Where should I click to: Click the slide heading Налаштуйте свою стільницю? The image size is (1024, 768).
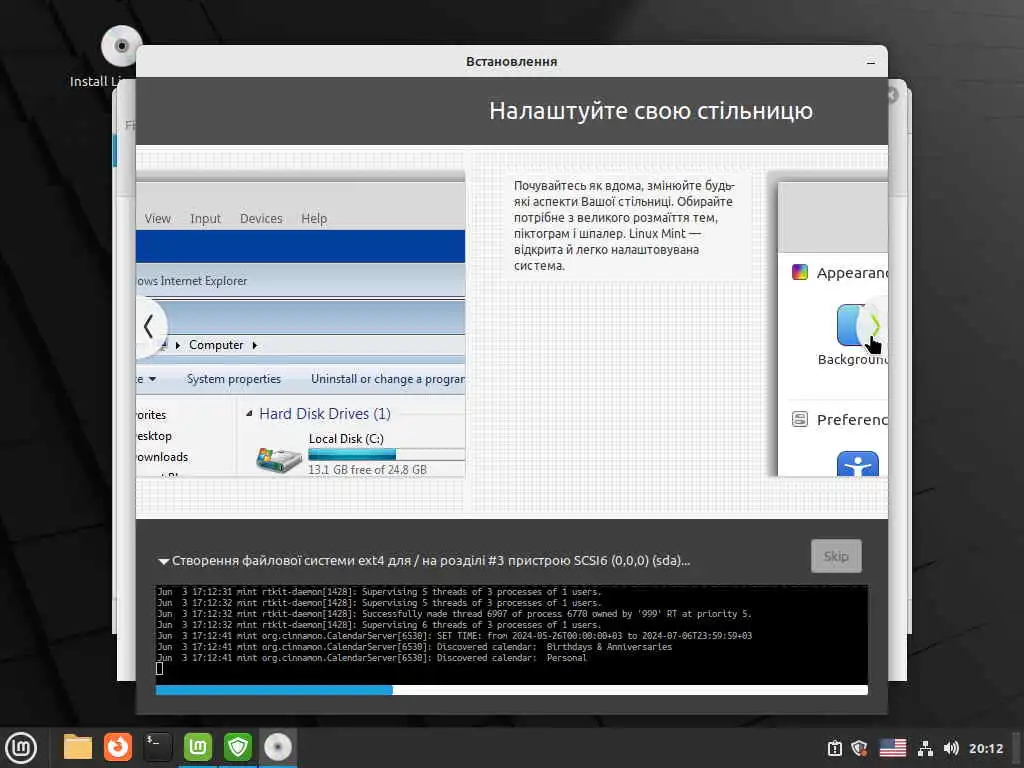click(651, 111)
